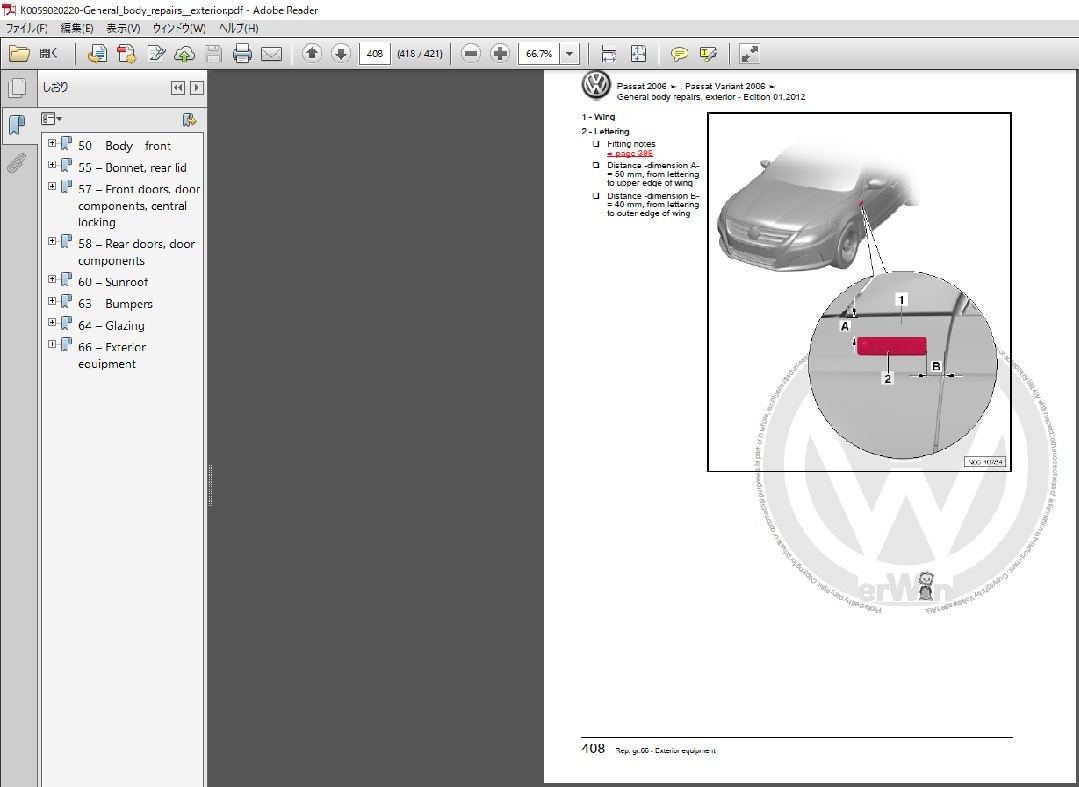This screenshot has width=1079, height=787.
Task: Click the Save floppy disk icon
Action: [x=213, y=54]
